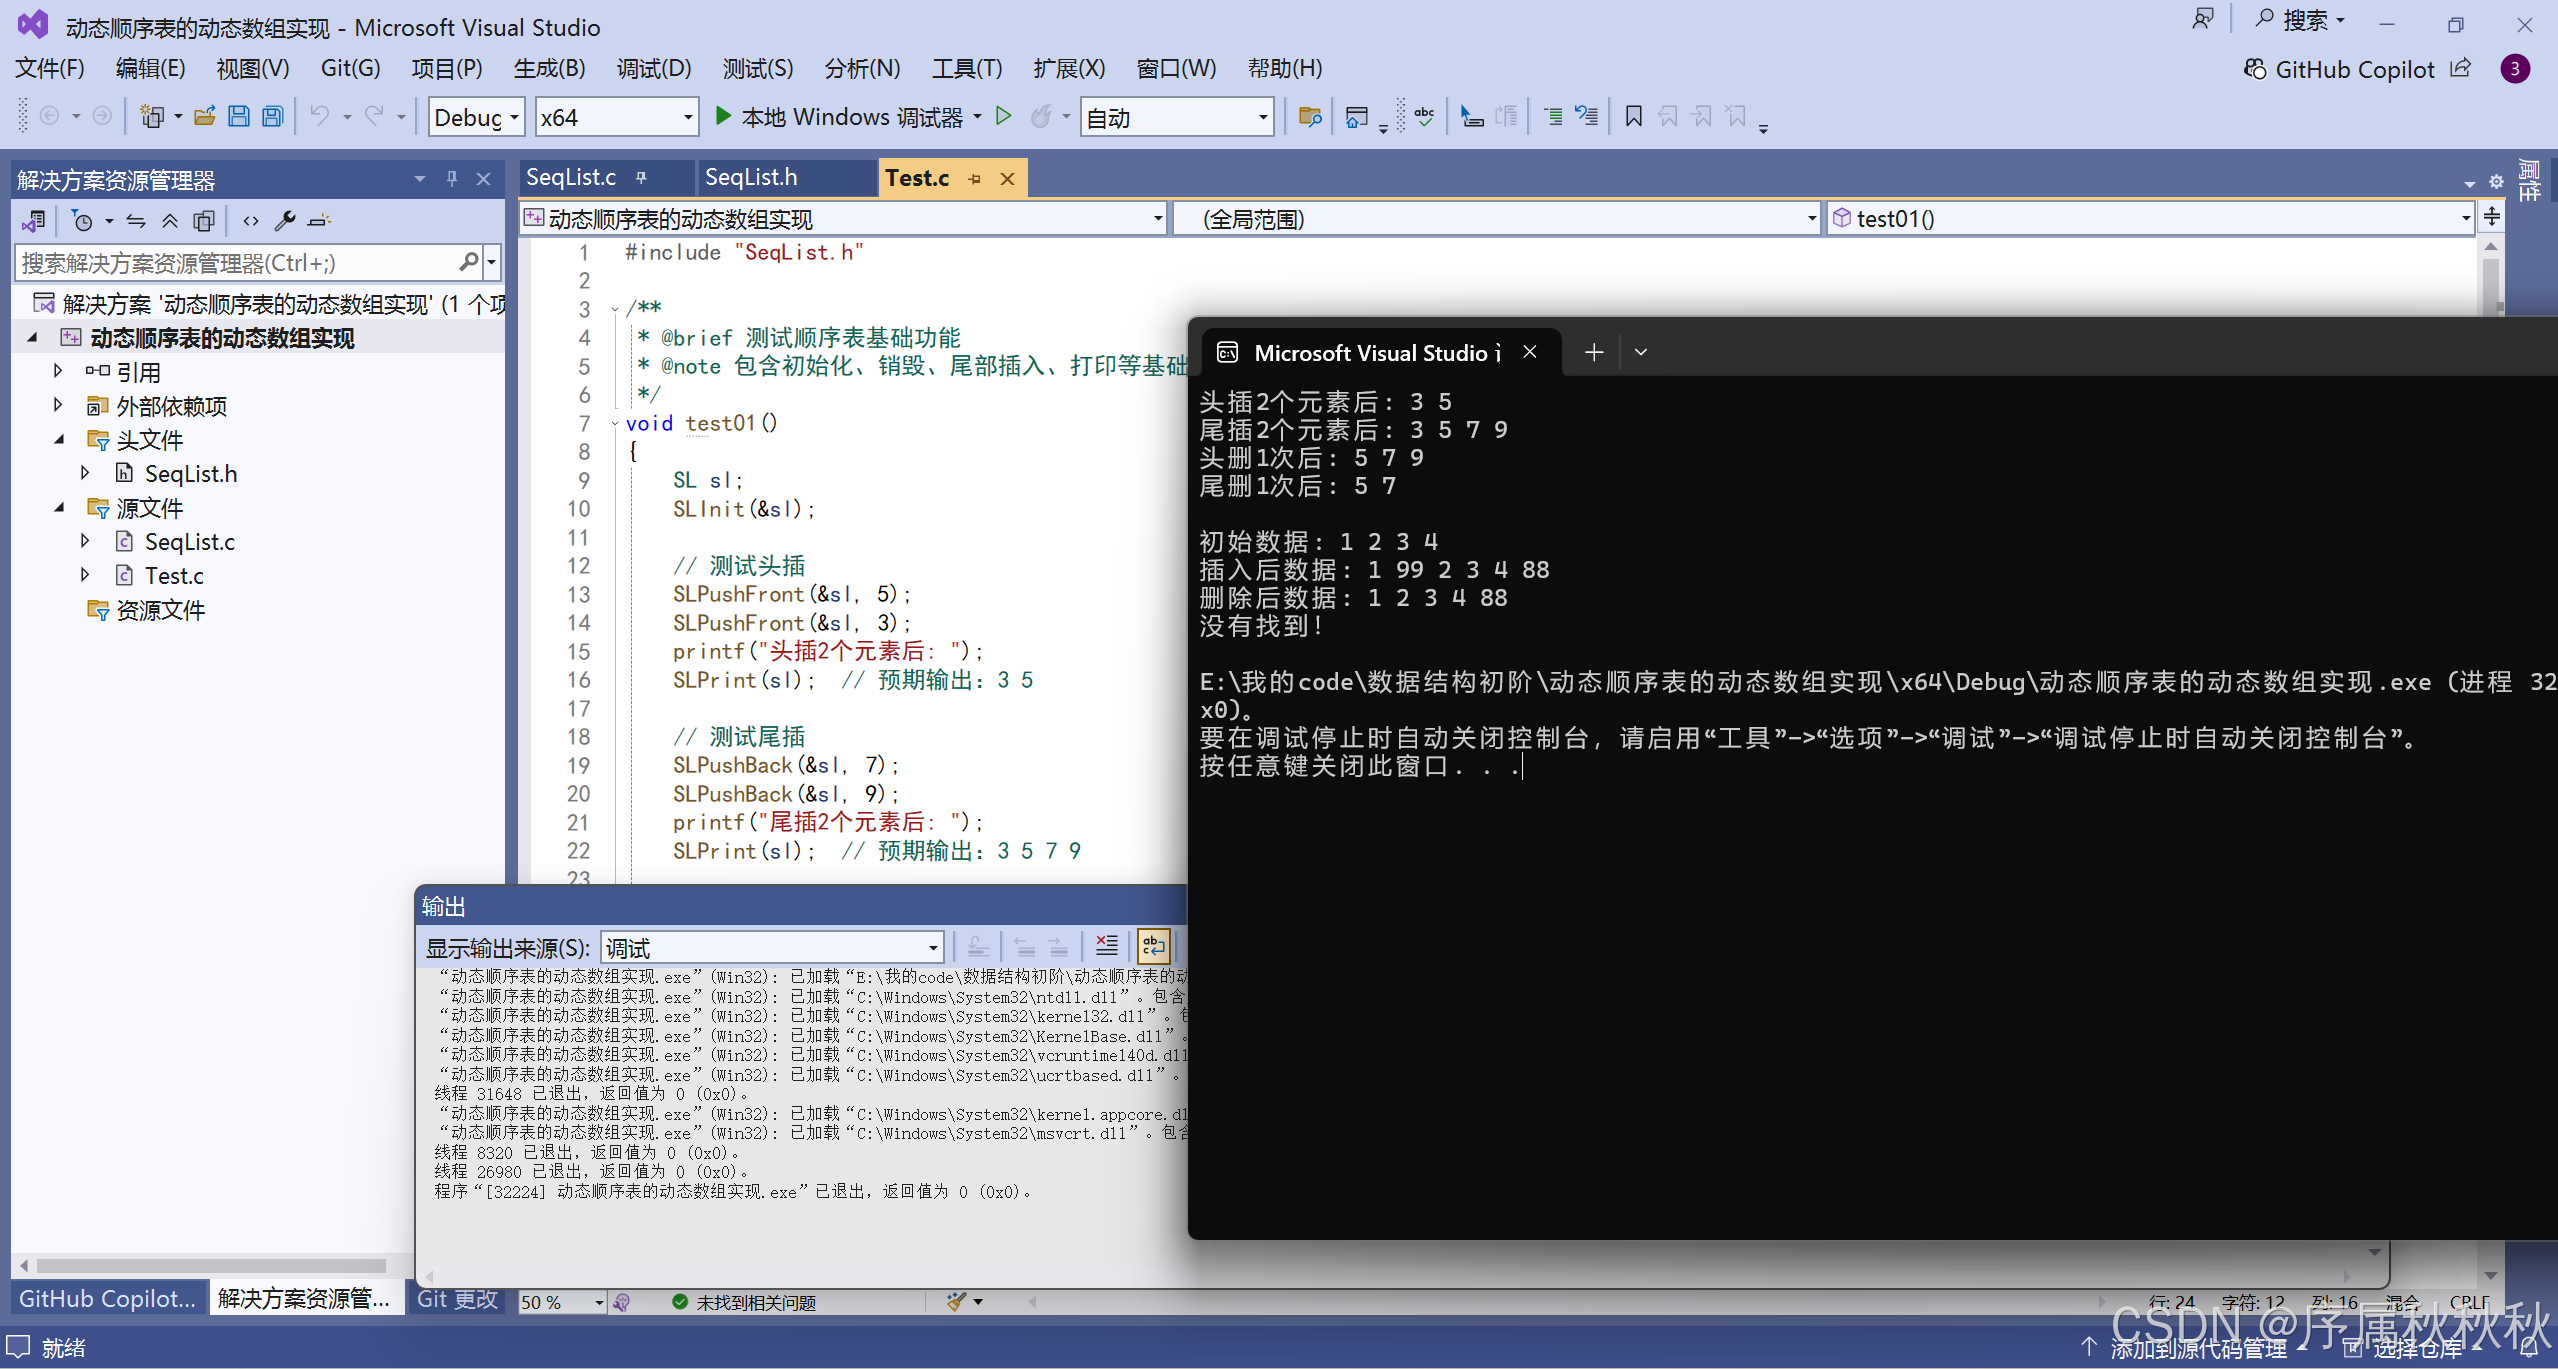Screen dimensions: 2558x1369
Task: Click Show All Files icon in Solution Explorer
Action: pyautogui.click(x=204, y=221)
